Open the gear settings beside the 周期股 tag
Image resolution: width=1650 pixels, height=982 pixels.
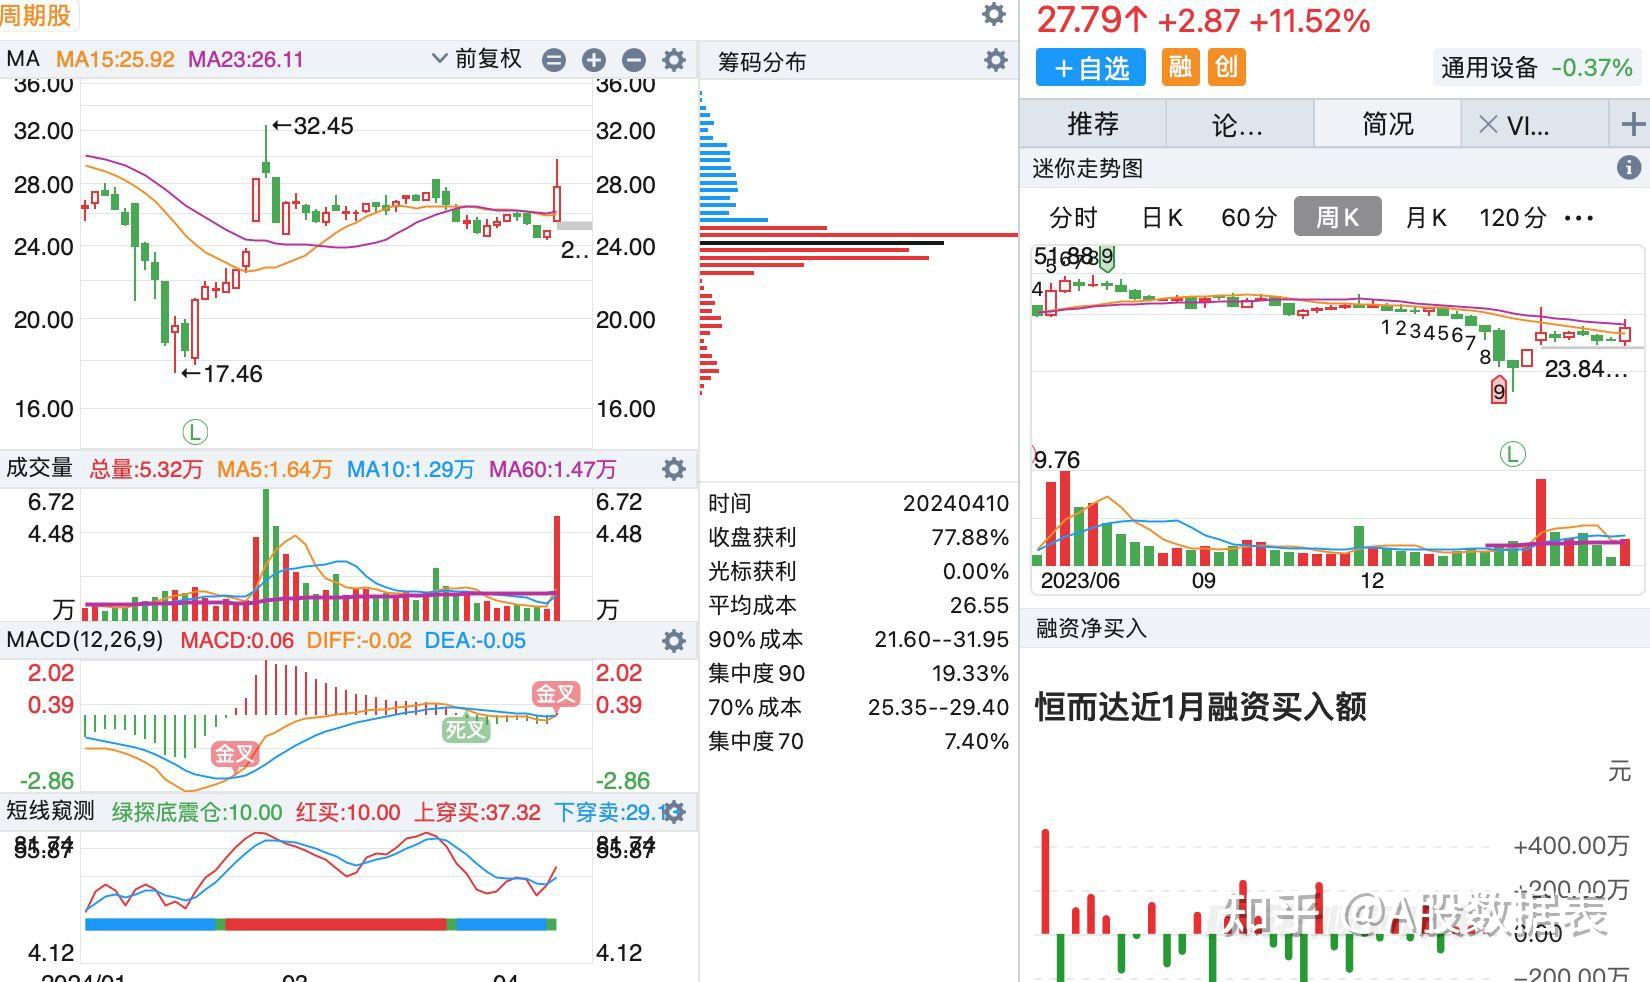[993, 14]
